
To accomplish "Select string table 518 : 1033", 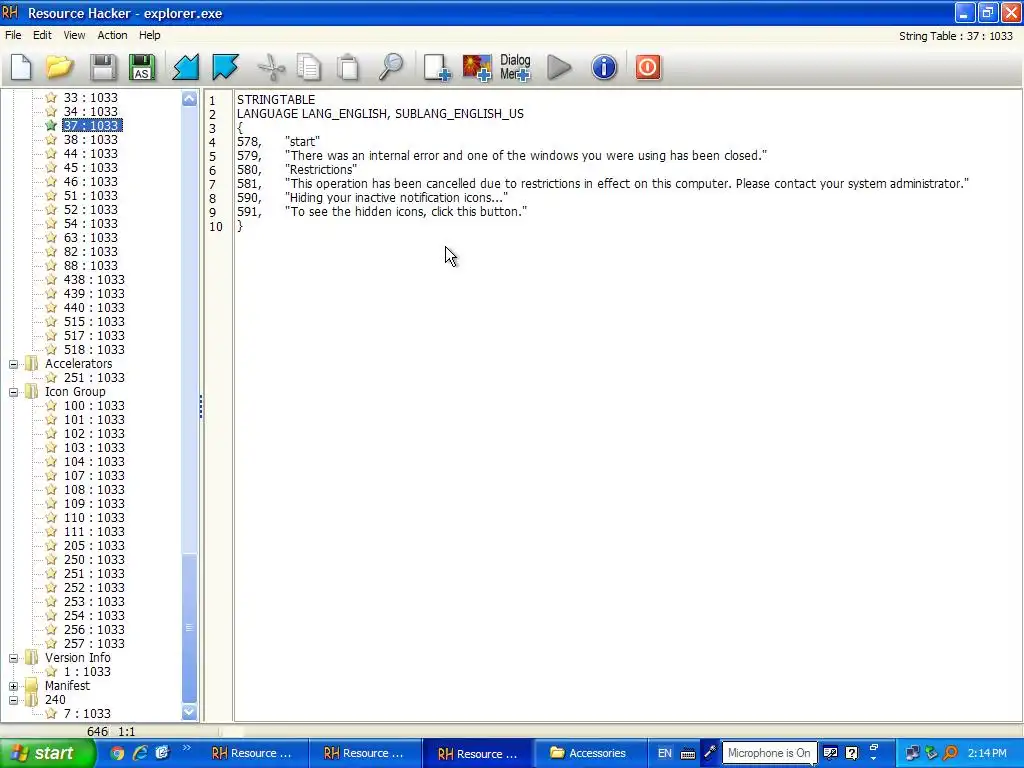I will (x=94, y=349).
